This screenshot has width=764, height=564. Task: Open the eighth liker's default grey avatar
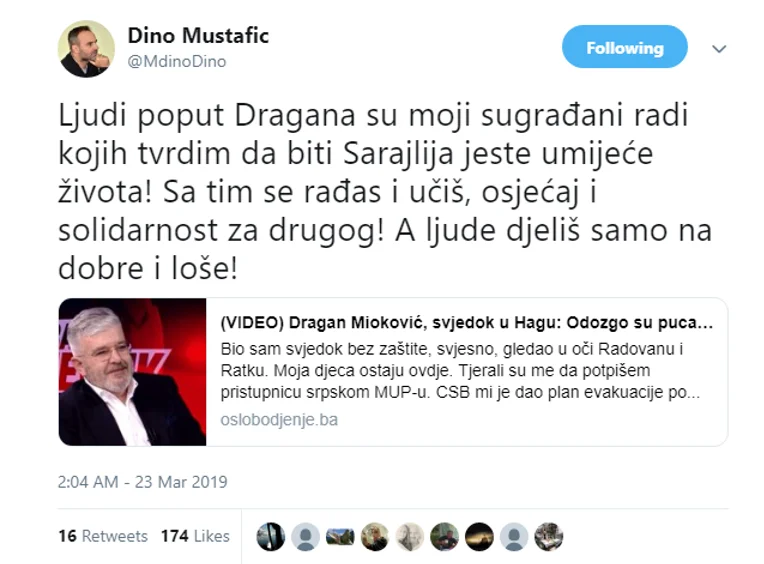pos(514,537)
